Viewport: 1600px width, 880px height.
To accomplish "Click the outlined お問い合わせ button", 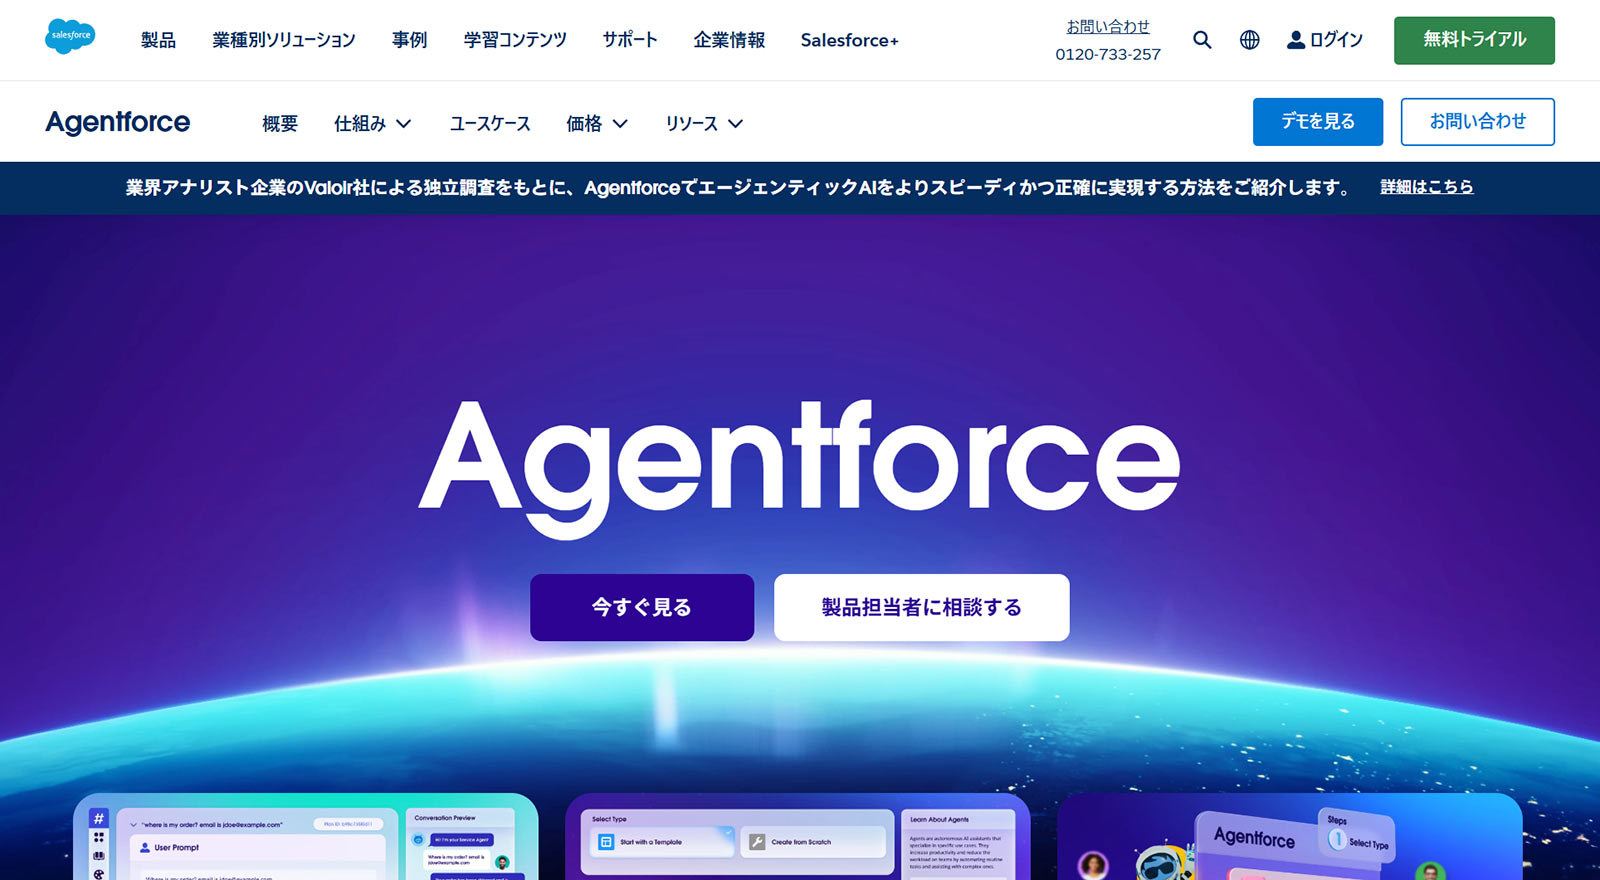I will point(1478,122).
